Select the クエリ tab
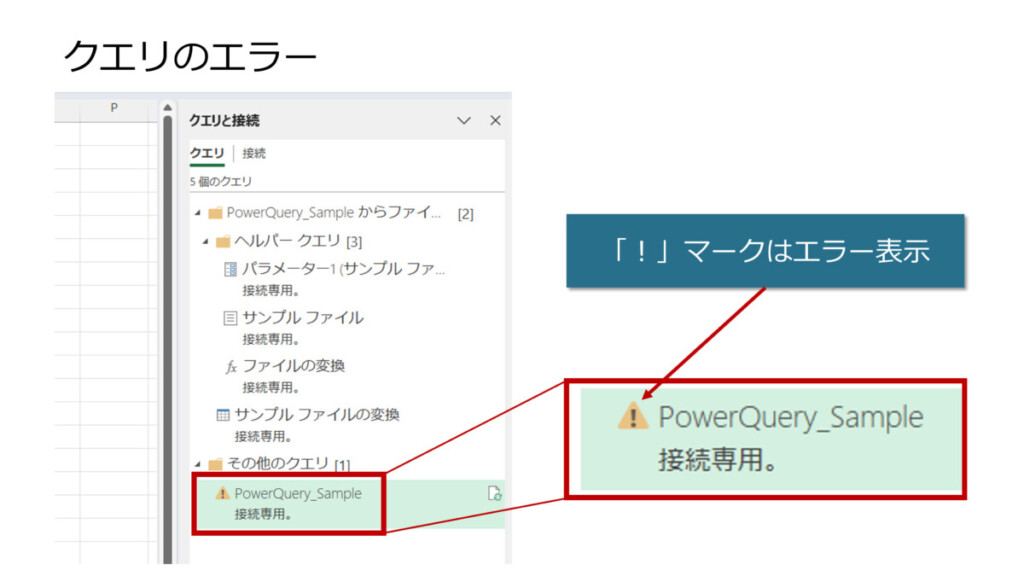 click(x=207, y=153)
